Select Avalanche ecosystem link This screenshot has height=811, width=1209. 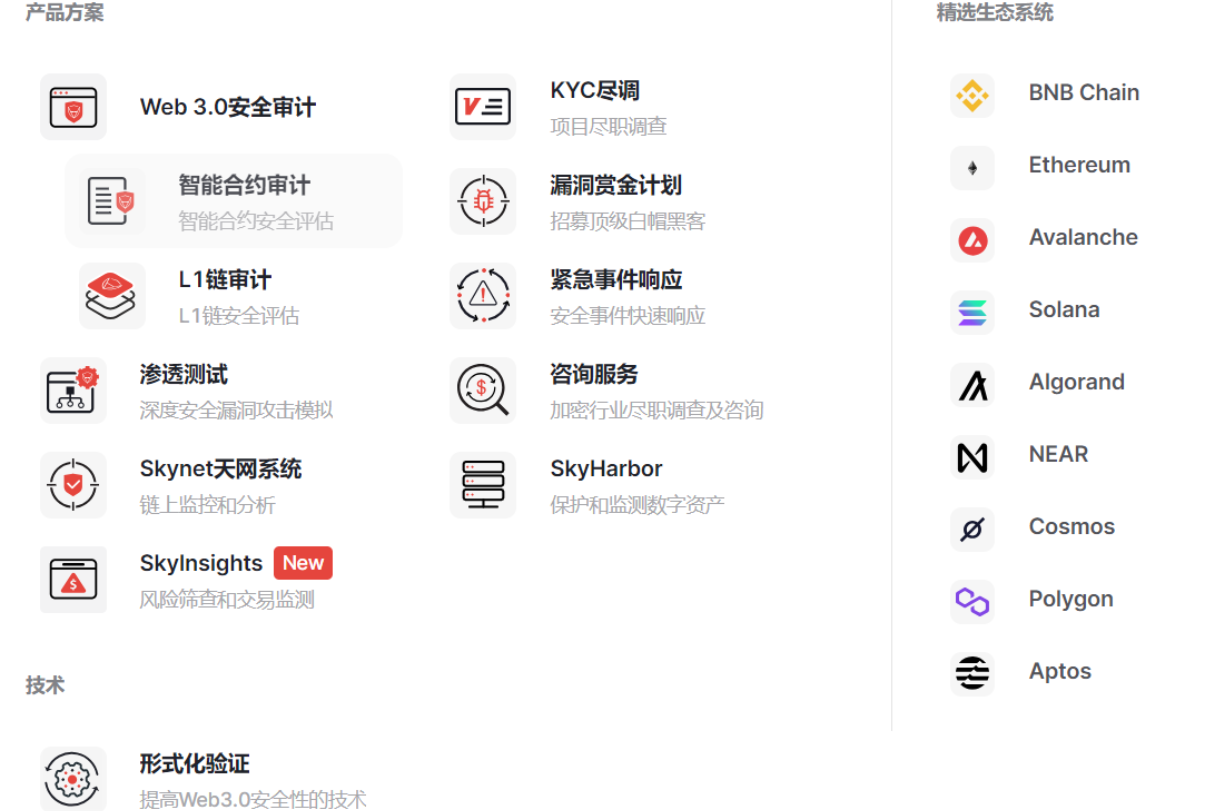(1083, 237)
